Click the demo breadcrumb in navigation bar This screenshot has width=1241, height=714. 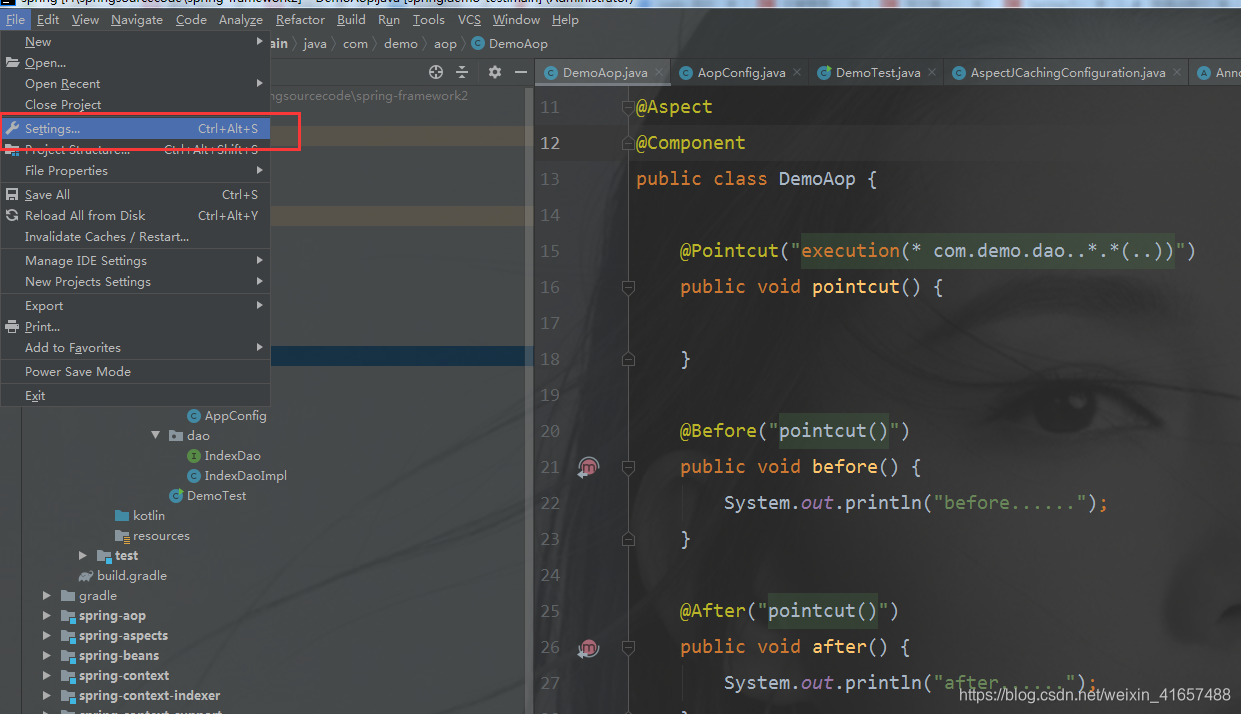pos(401,44)
